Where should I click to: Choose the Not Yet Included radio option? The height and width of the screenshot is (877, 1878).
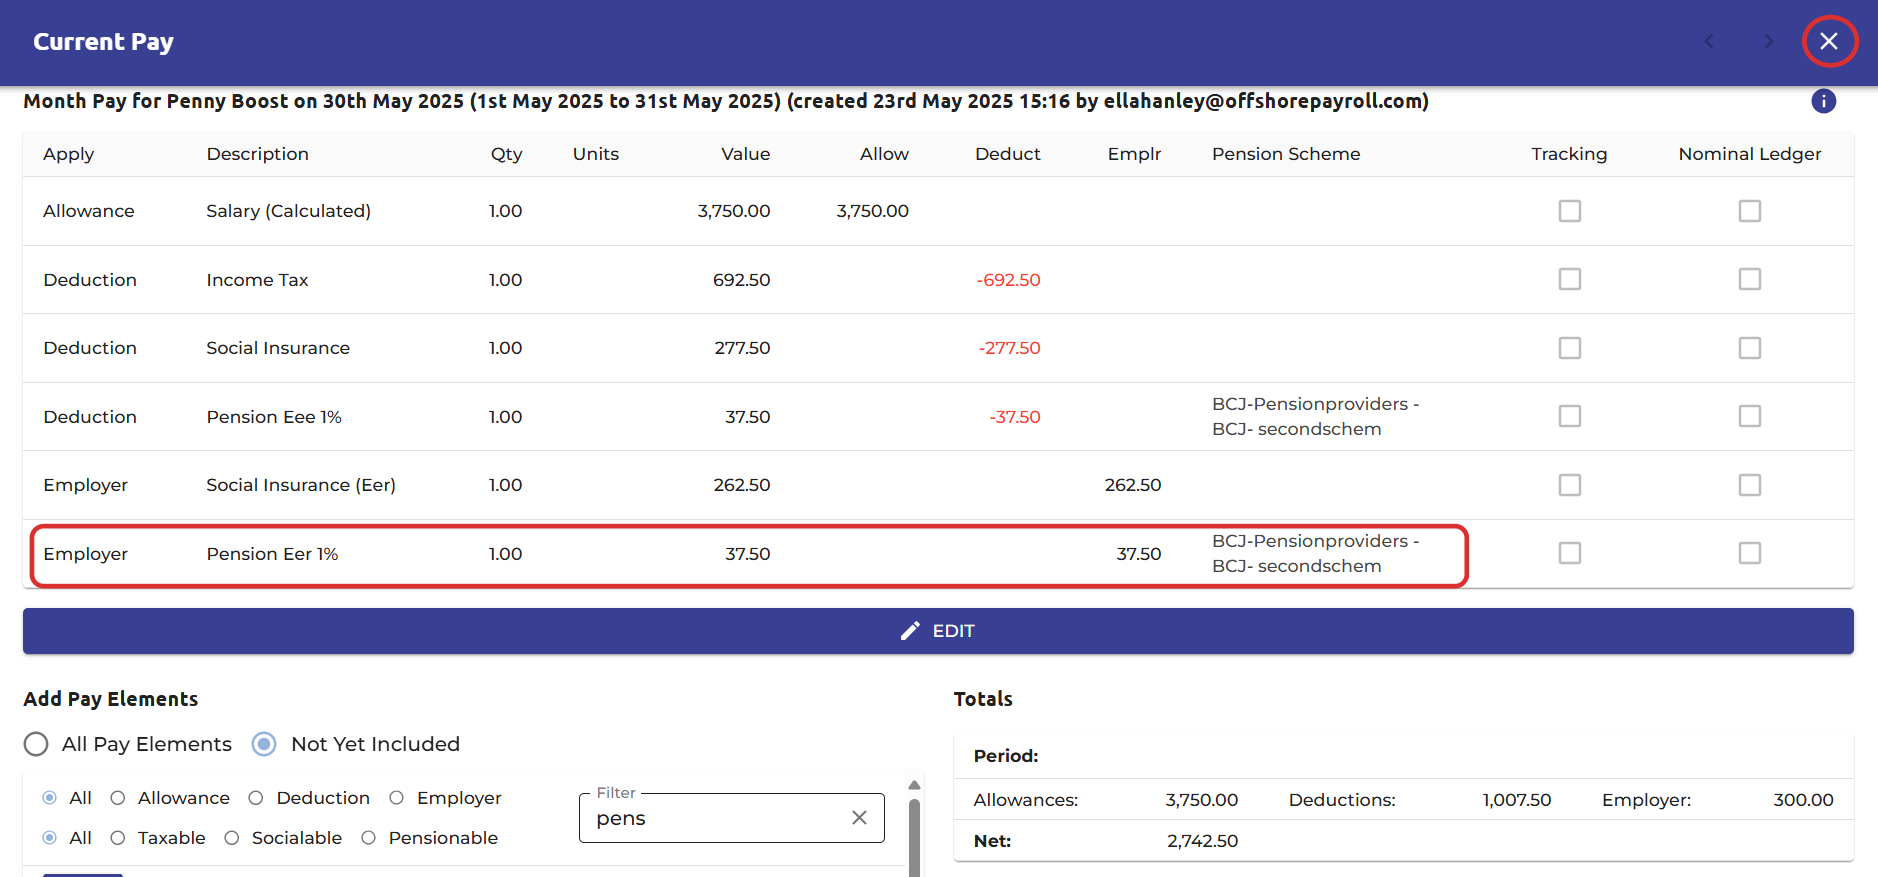pos(264,744)
